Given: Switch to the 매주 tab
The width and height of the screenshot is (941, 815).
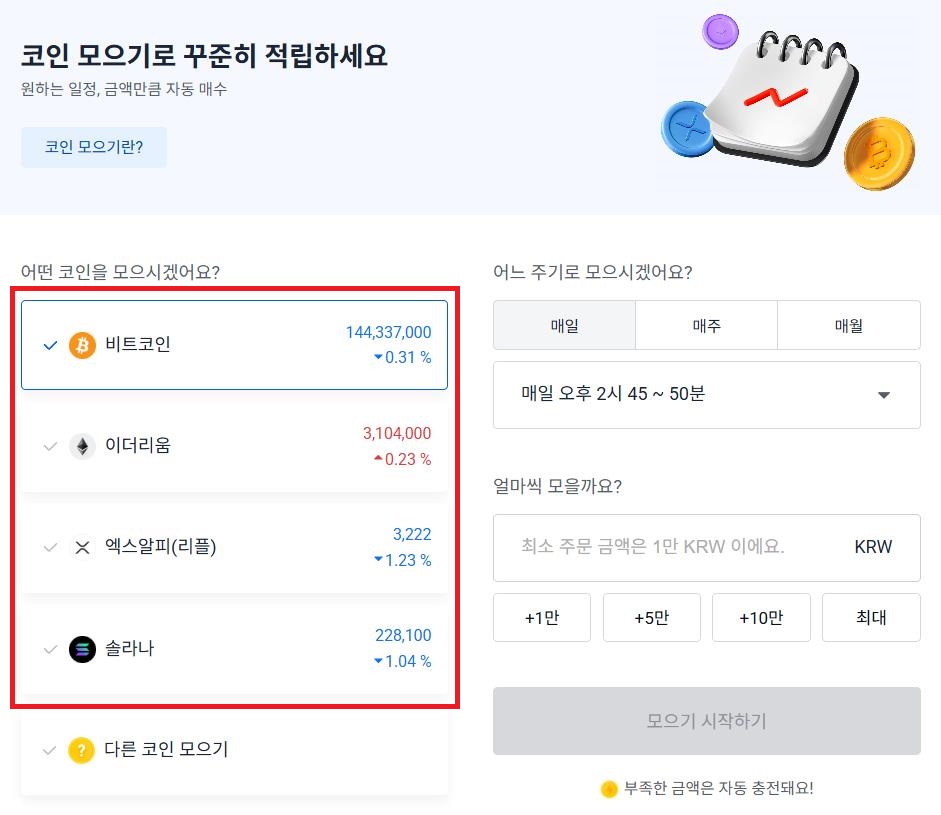Looking at the screenshot, I should [x=706, y=325].
